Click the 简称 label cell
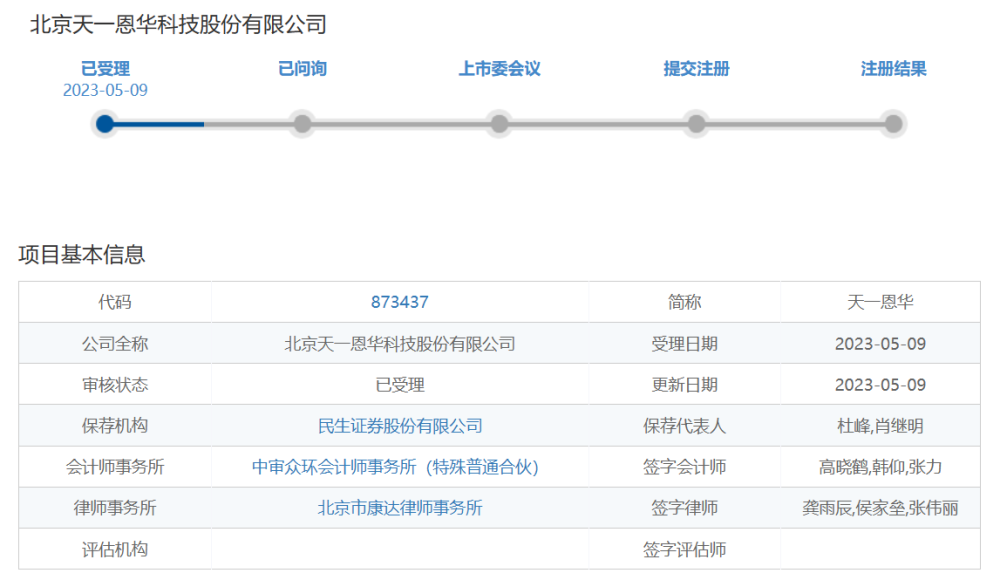The height and width of the screenshot is (580, 1000). coord(684,302)
